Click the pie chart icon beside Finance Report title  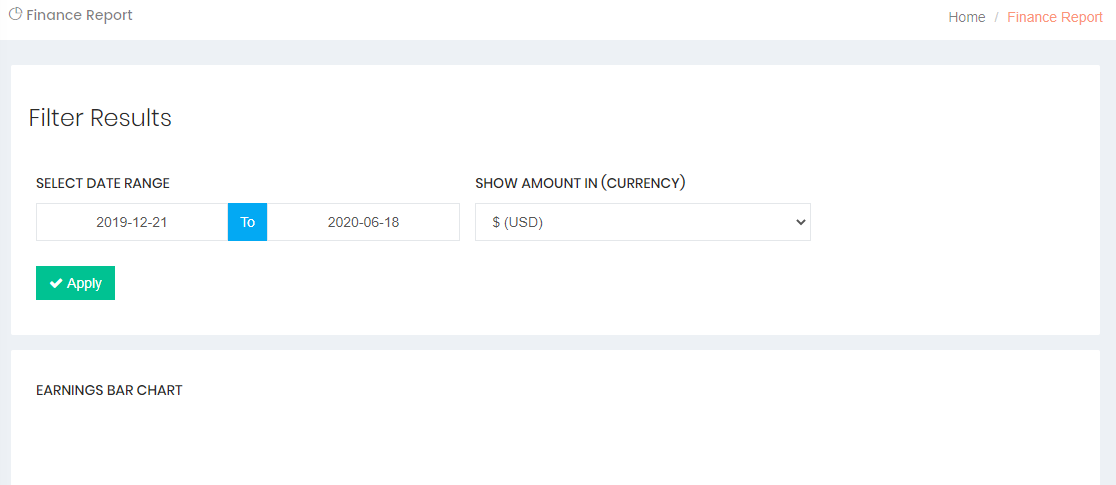(x=15, y=15)
